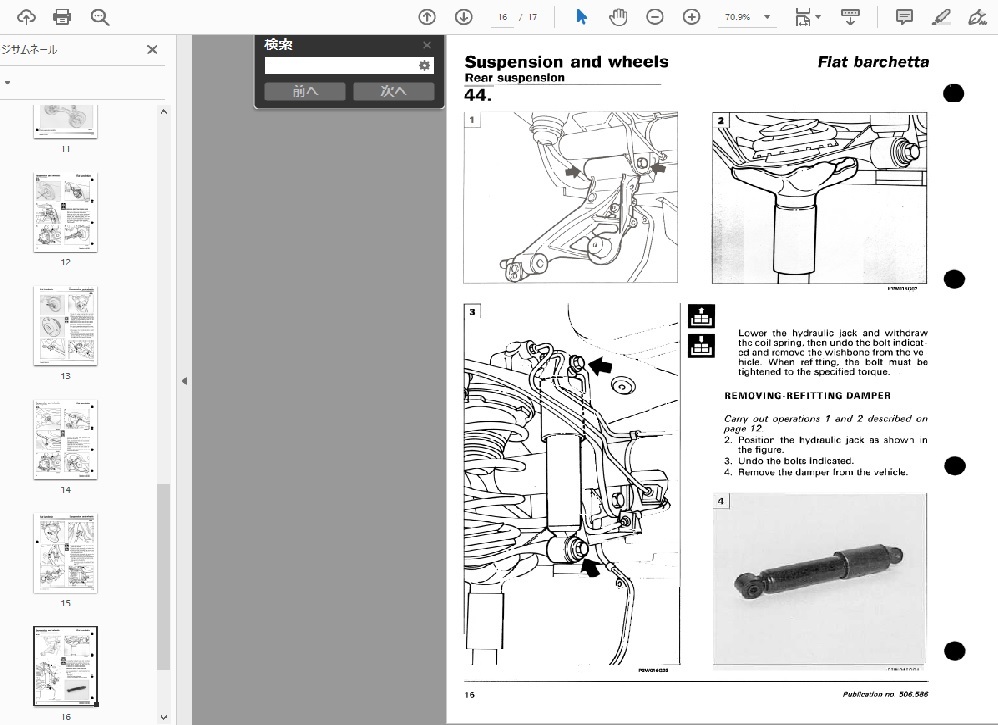The image size is (998, 725).
Task: Click the removal icon beside figure 3
Action: click(701, 316)
